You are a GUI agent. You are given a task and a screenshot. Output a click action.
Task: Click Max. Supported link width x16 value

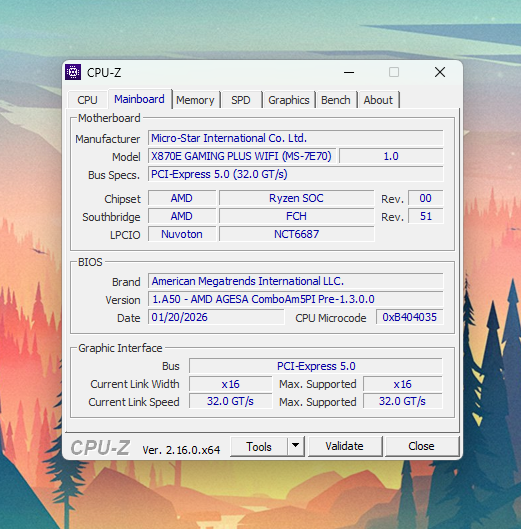pos(403,384)
